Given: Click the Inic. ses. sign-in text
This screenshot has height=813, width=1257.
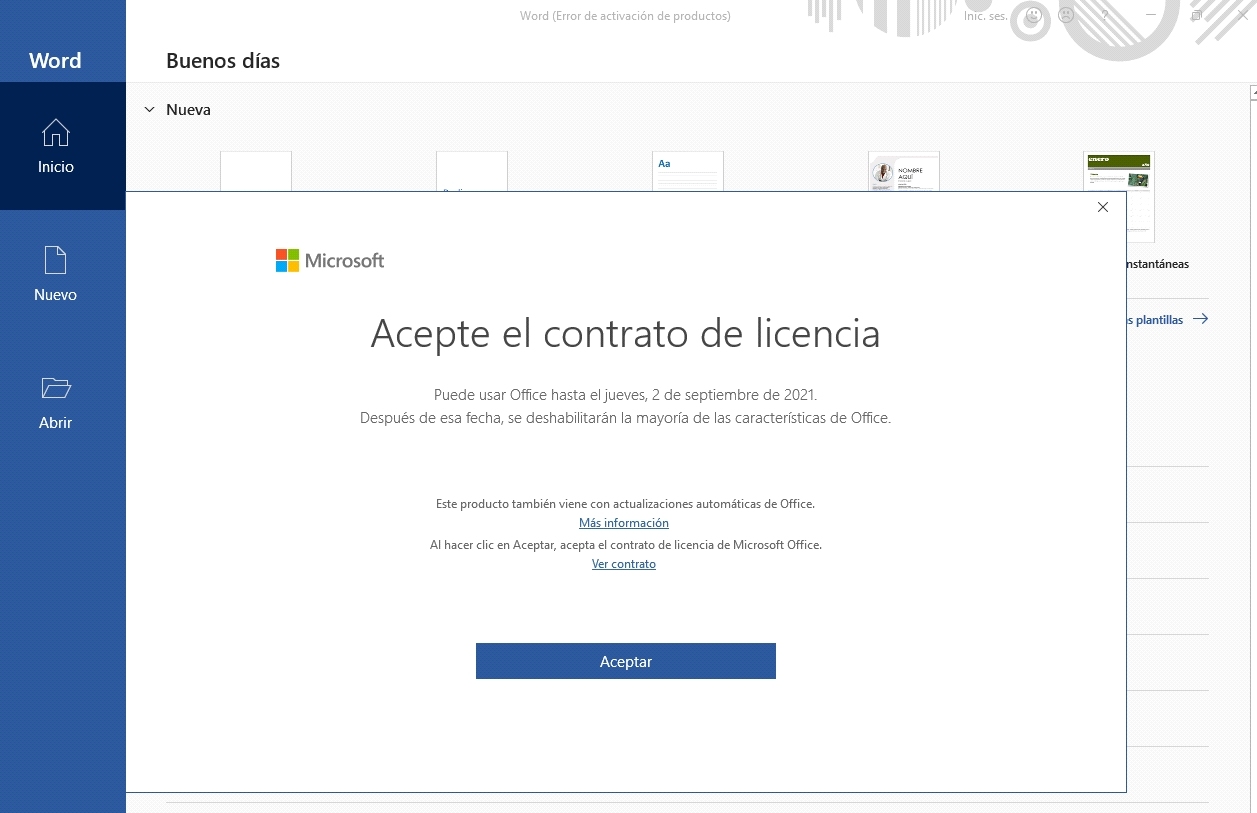Looking at the screenshot, I should pyautogui.click(x=985, y=16).
